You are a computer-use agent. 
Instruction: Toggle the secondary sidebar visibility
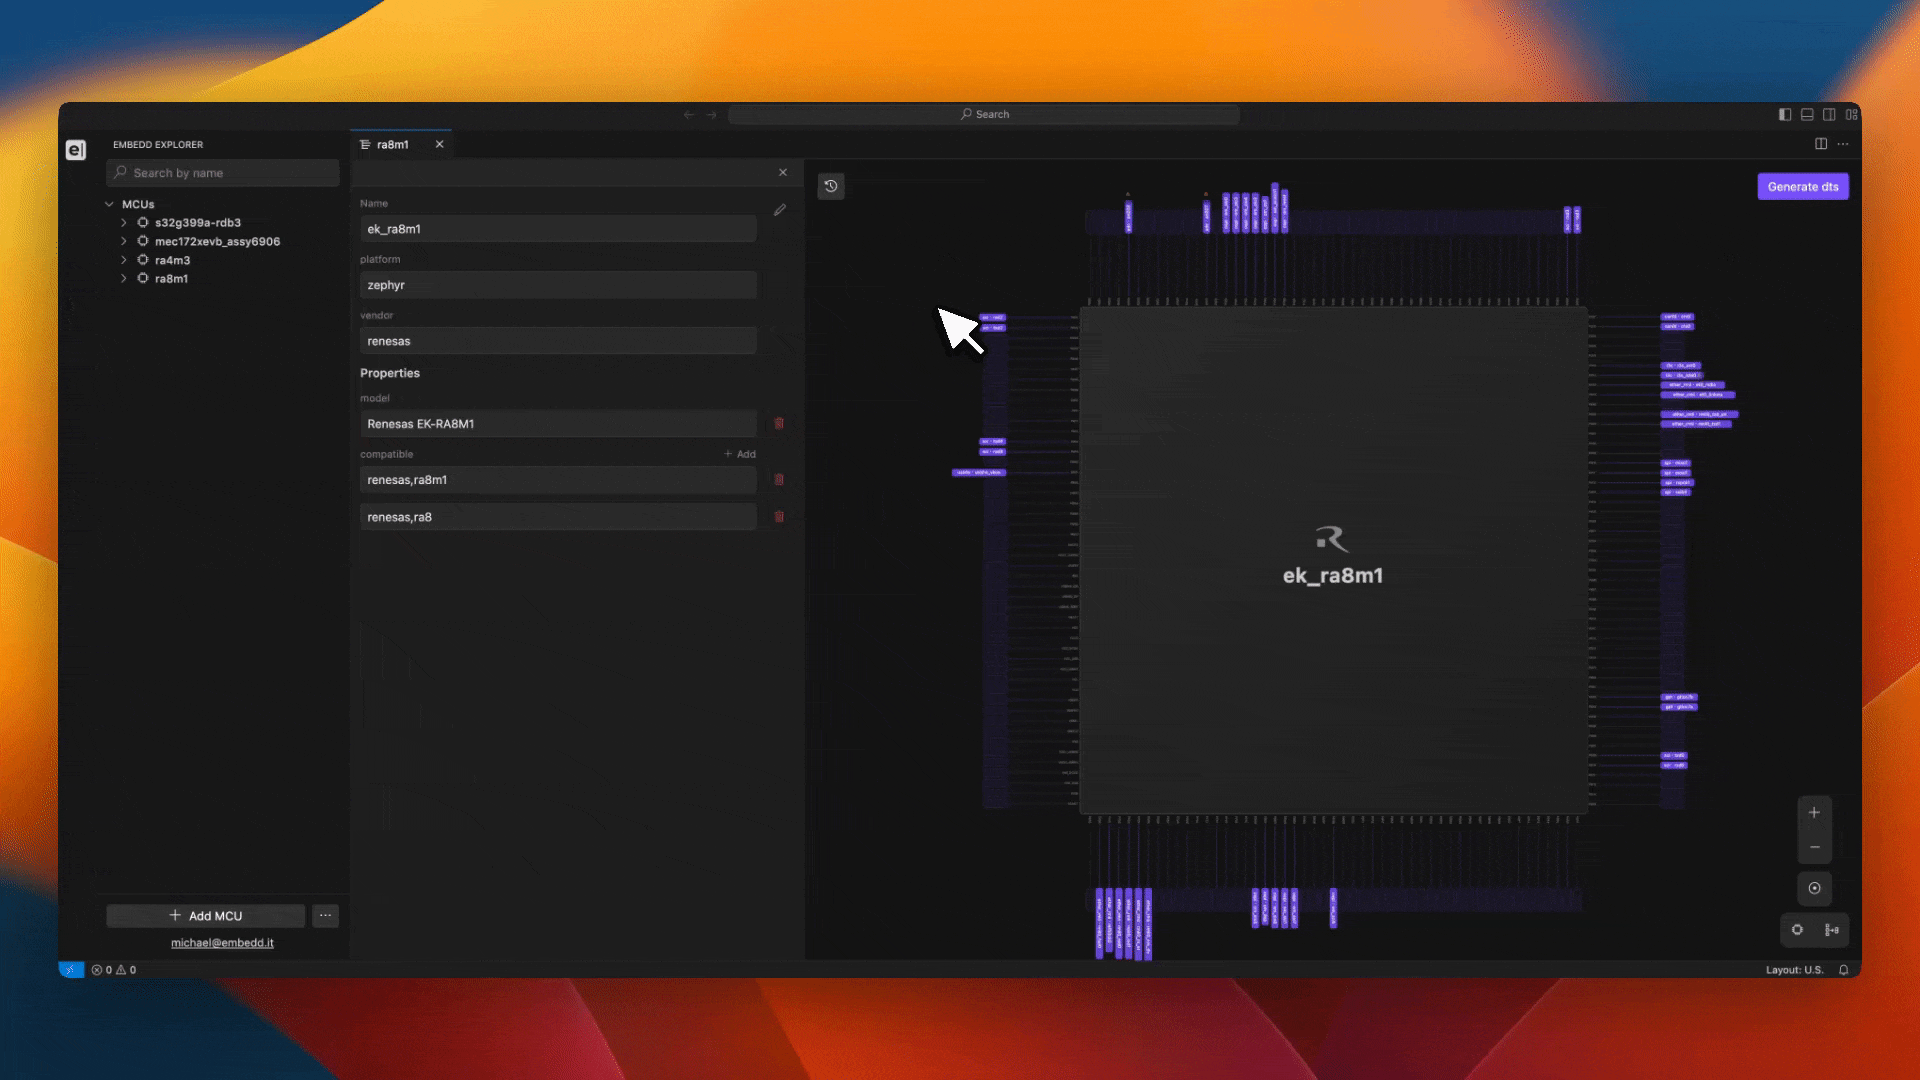pos(1831,114)
